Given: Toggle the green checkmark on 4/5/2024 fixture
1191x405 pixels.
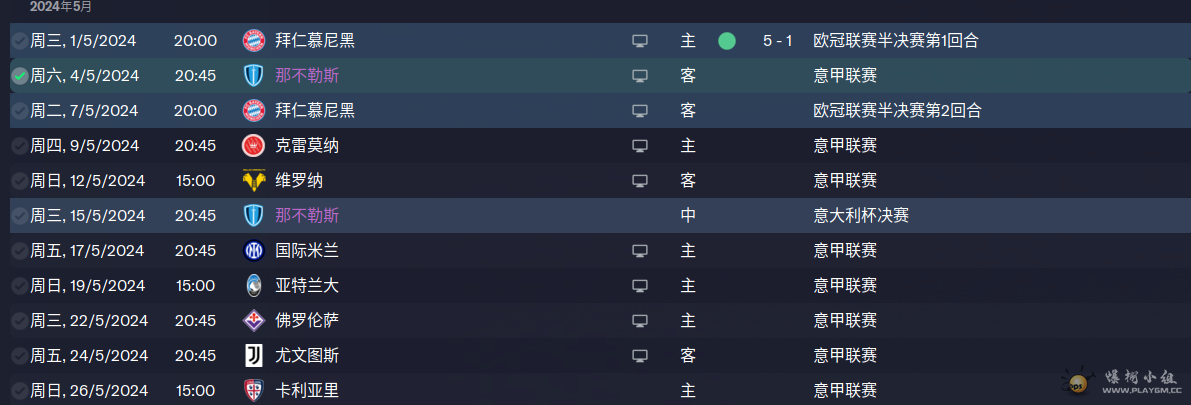Looking at the screenshot, I should [x=20, y=76].
